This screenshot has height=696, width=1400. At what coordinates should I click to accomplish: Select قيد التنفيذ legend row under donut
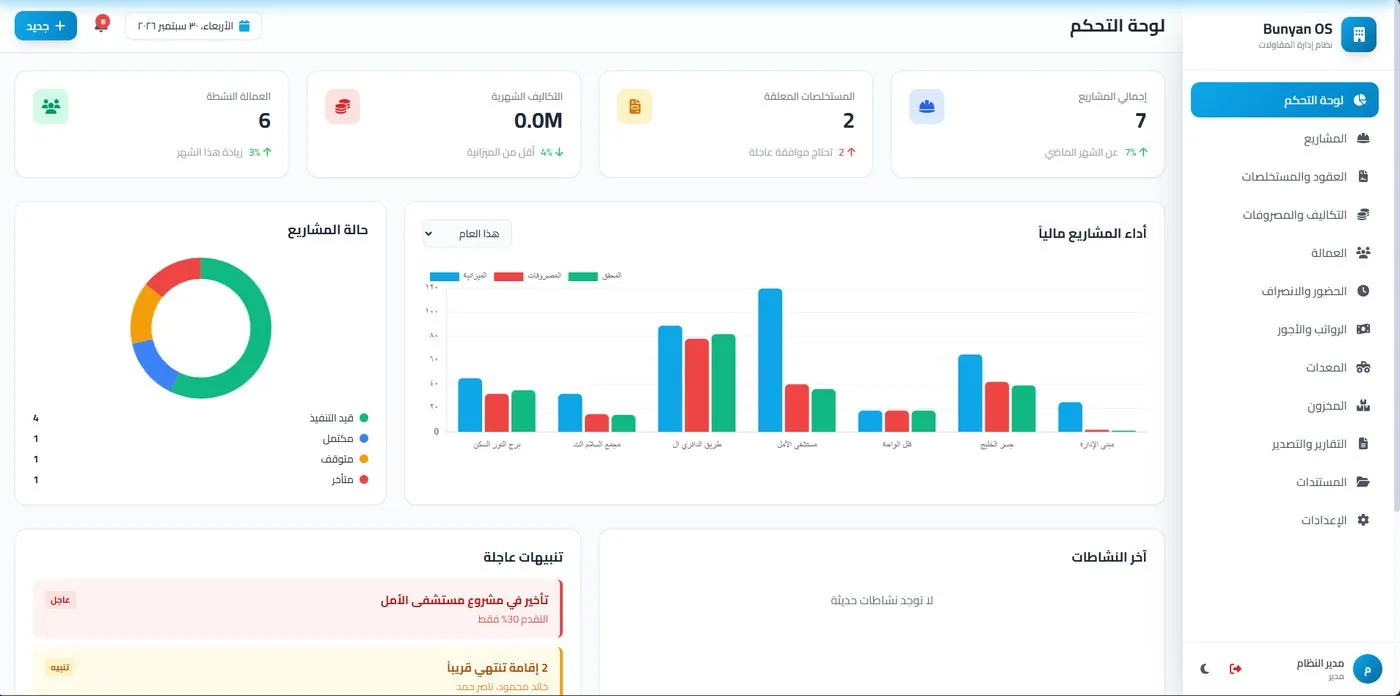[x=201, y=418]
